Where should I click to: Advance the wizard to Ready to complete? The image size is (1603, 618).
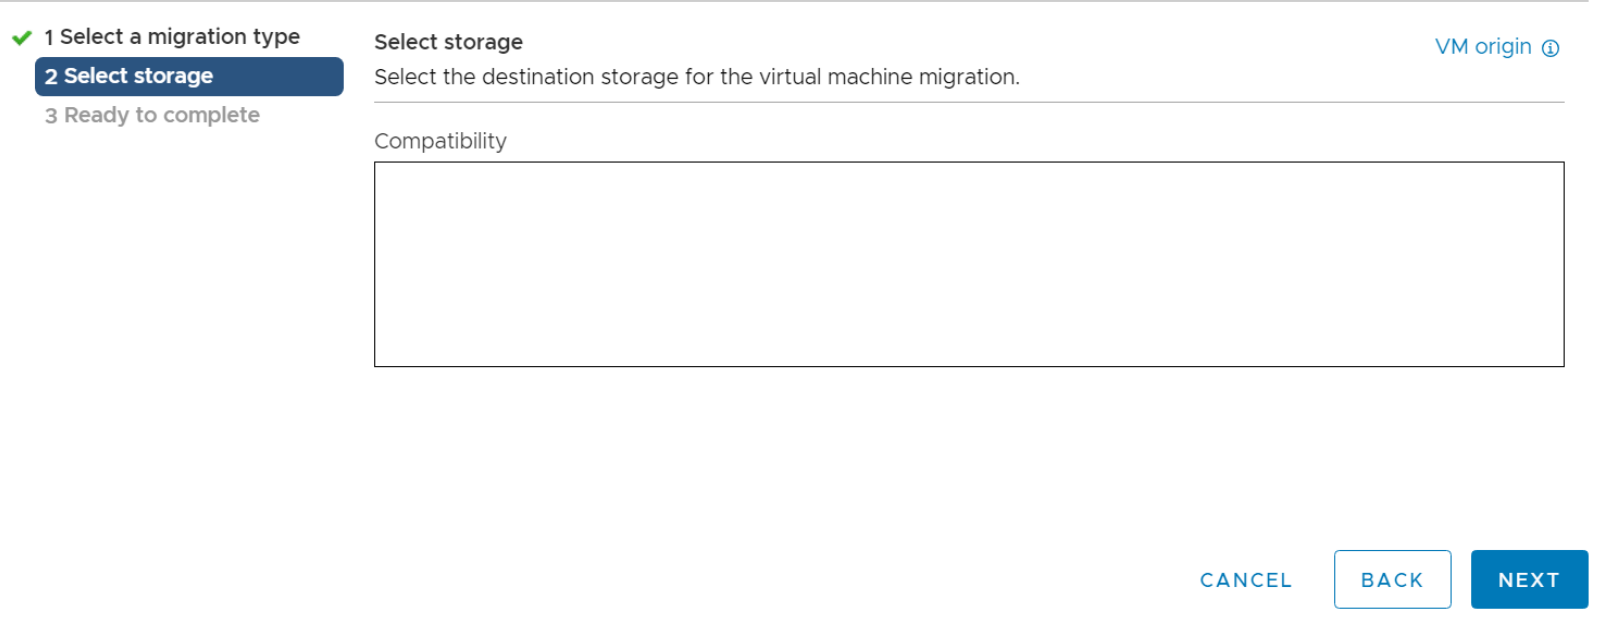1528,579
